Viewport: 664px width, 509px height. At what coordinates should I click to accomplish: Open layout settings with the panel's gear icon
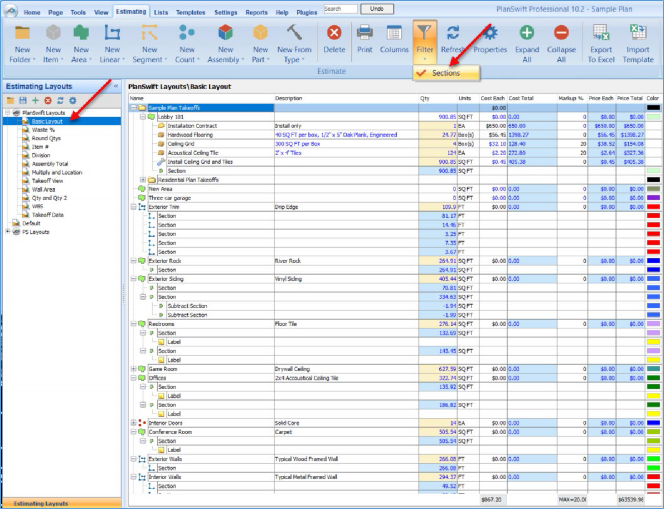[73, 100]
